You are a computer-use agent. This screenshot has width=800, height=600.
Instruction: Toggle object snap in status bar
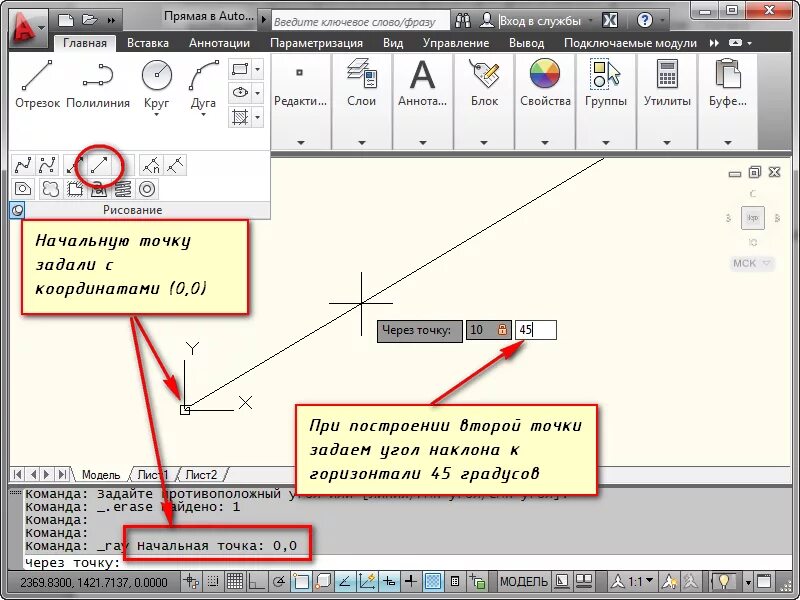coord(301,581)
